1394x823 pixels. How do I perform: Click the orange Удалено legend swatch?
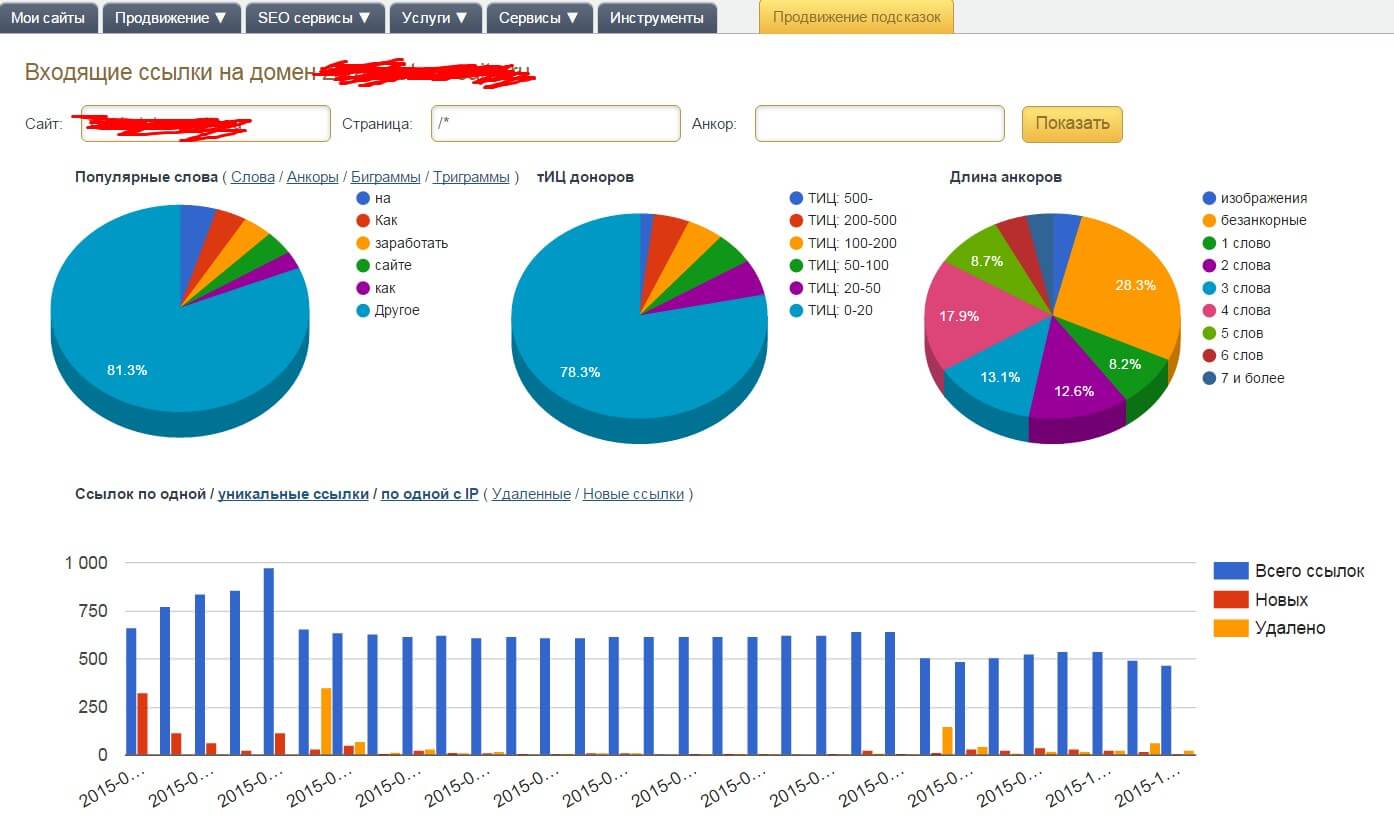tap(1231, 628)
